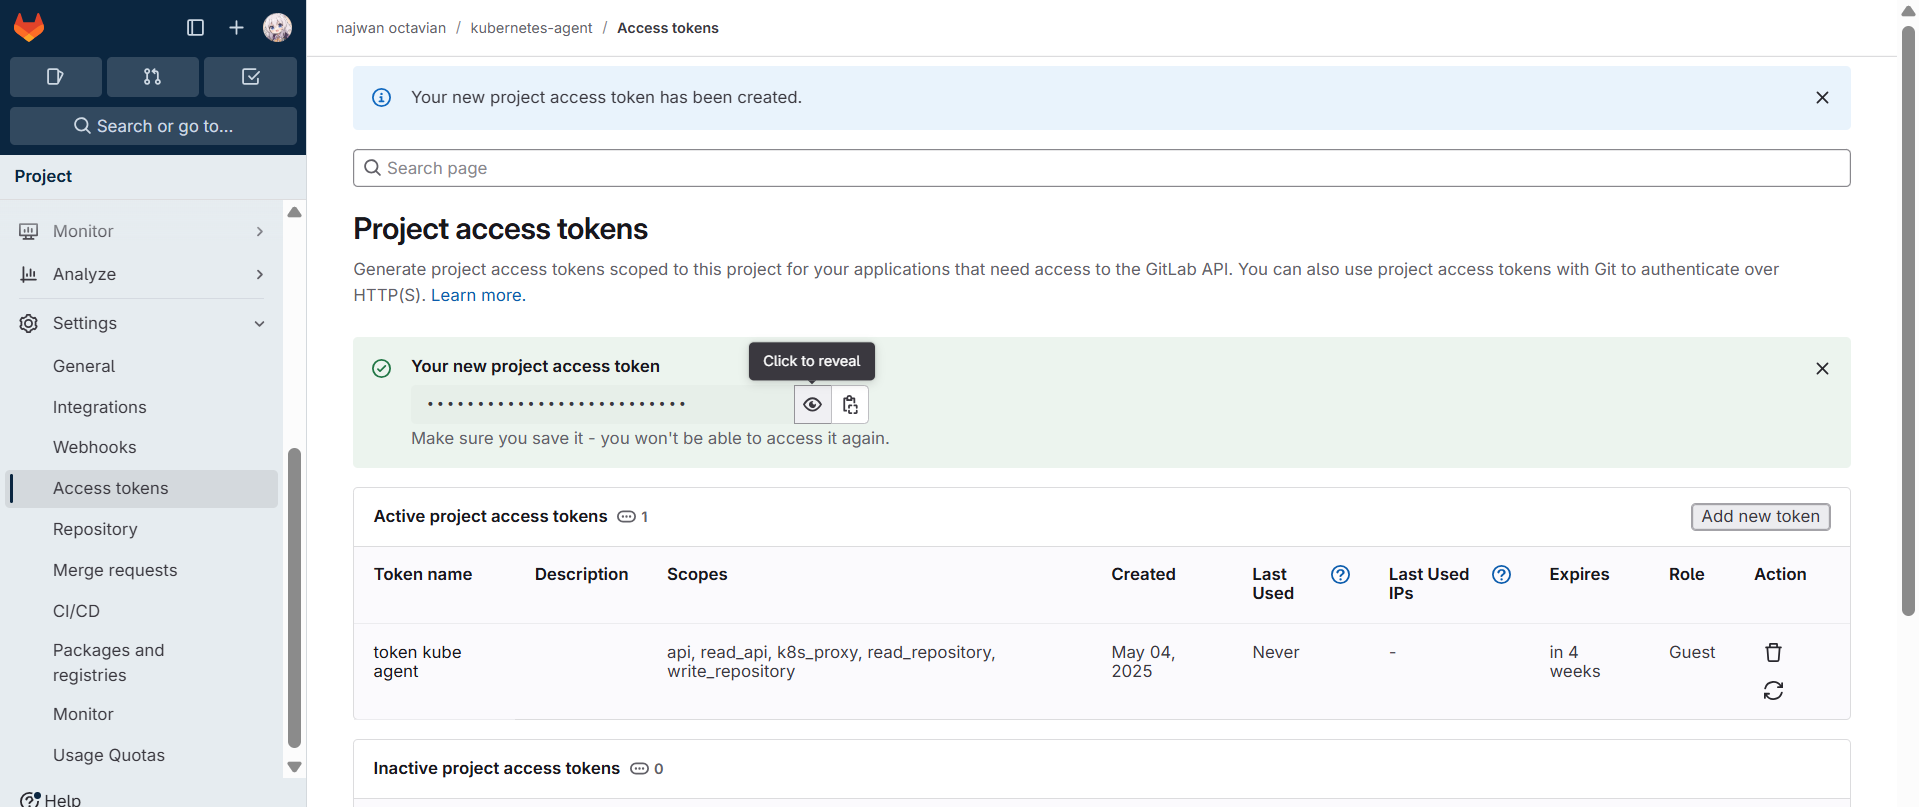Click the GitLab fox logo
The width and height of the screenshot is (1919, 807).
pos(29,27)
